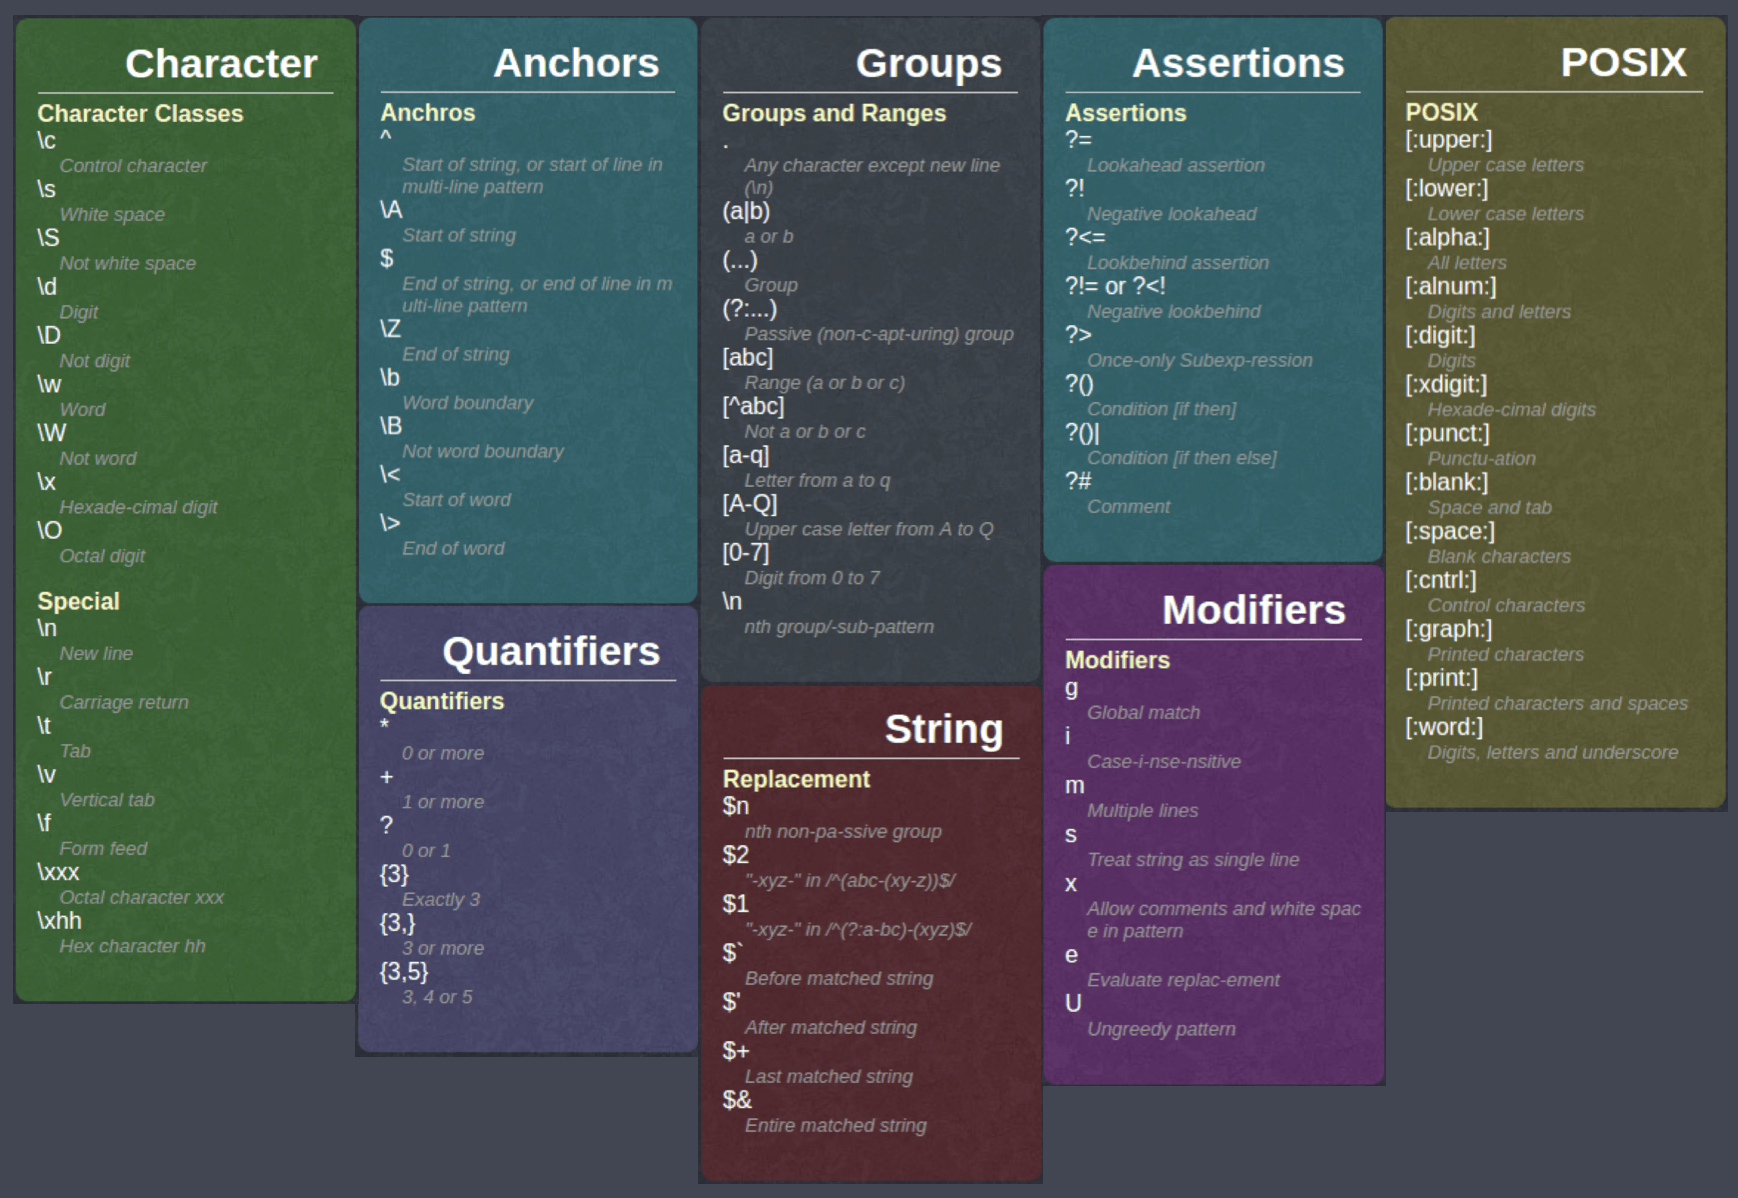Click the \xhh hex character entry
The image size is (1738, 1198).
click(60, 921)
